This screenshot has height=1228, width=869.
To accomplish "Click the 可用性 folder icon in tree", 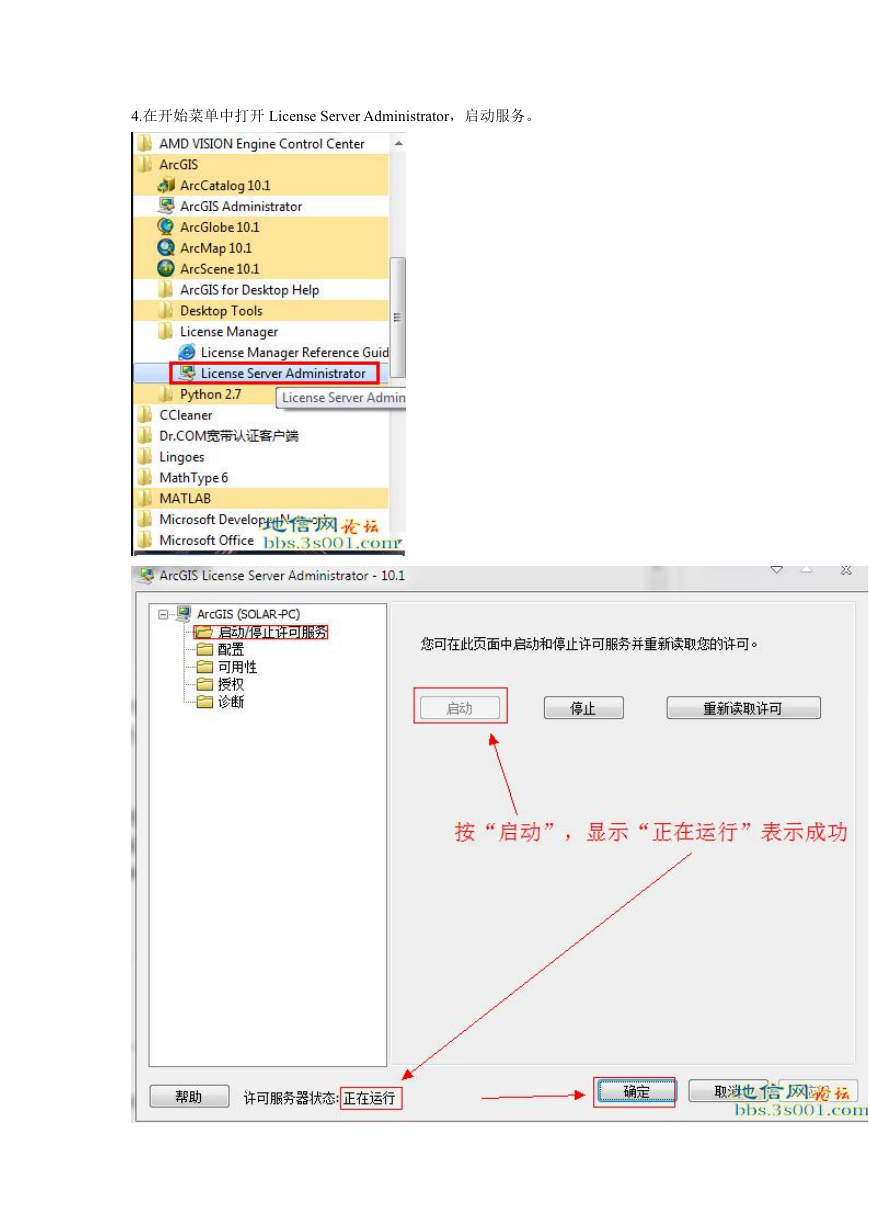I will coord(205,667).
